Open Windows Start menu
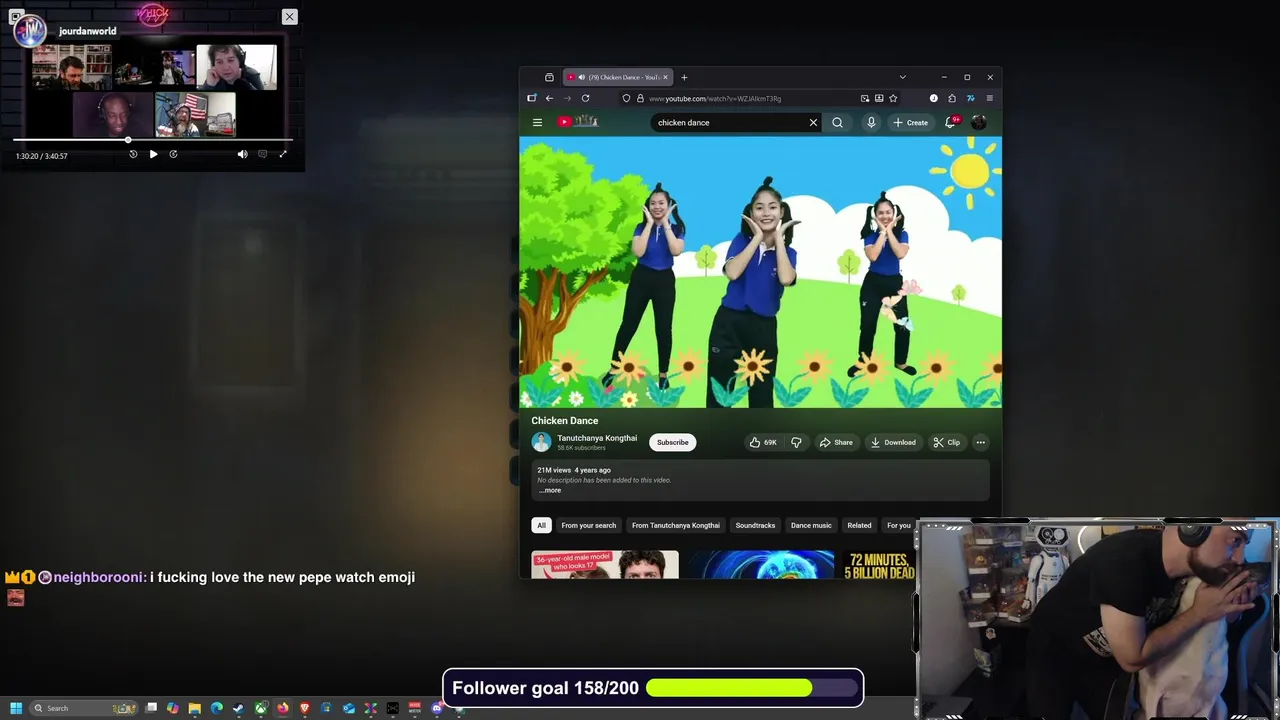Screen dimensions: 1280x720 (16, 708)
